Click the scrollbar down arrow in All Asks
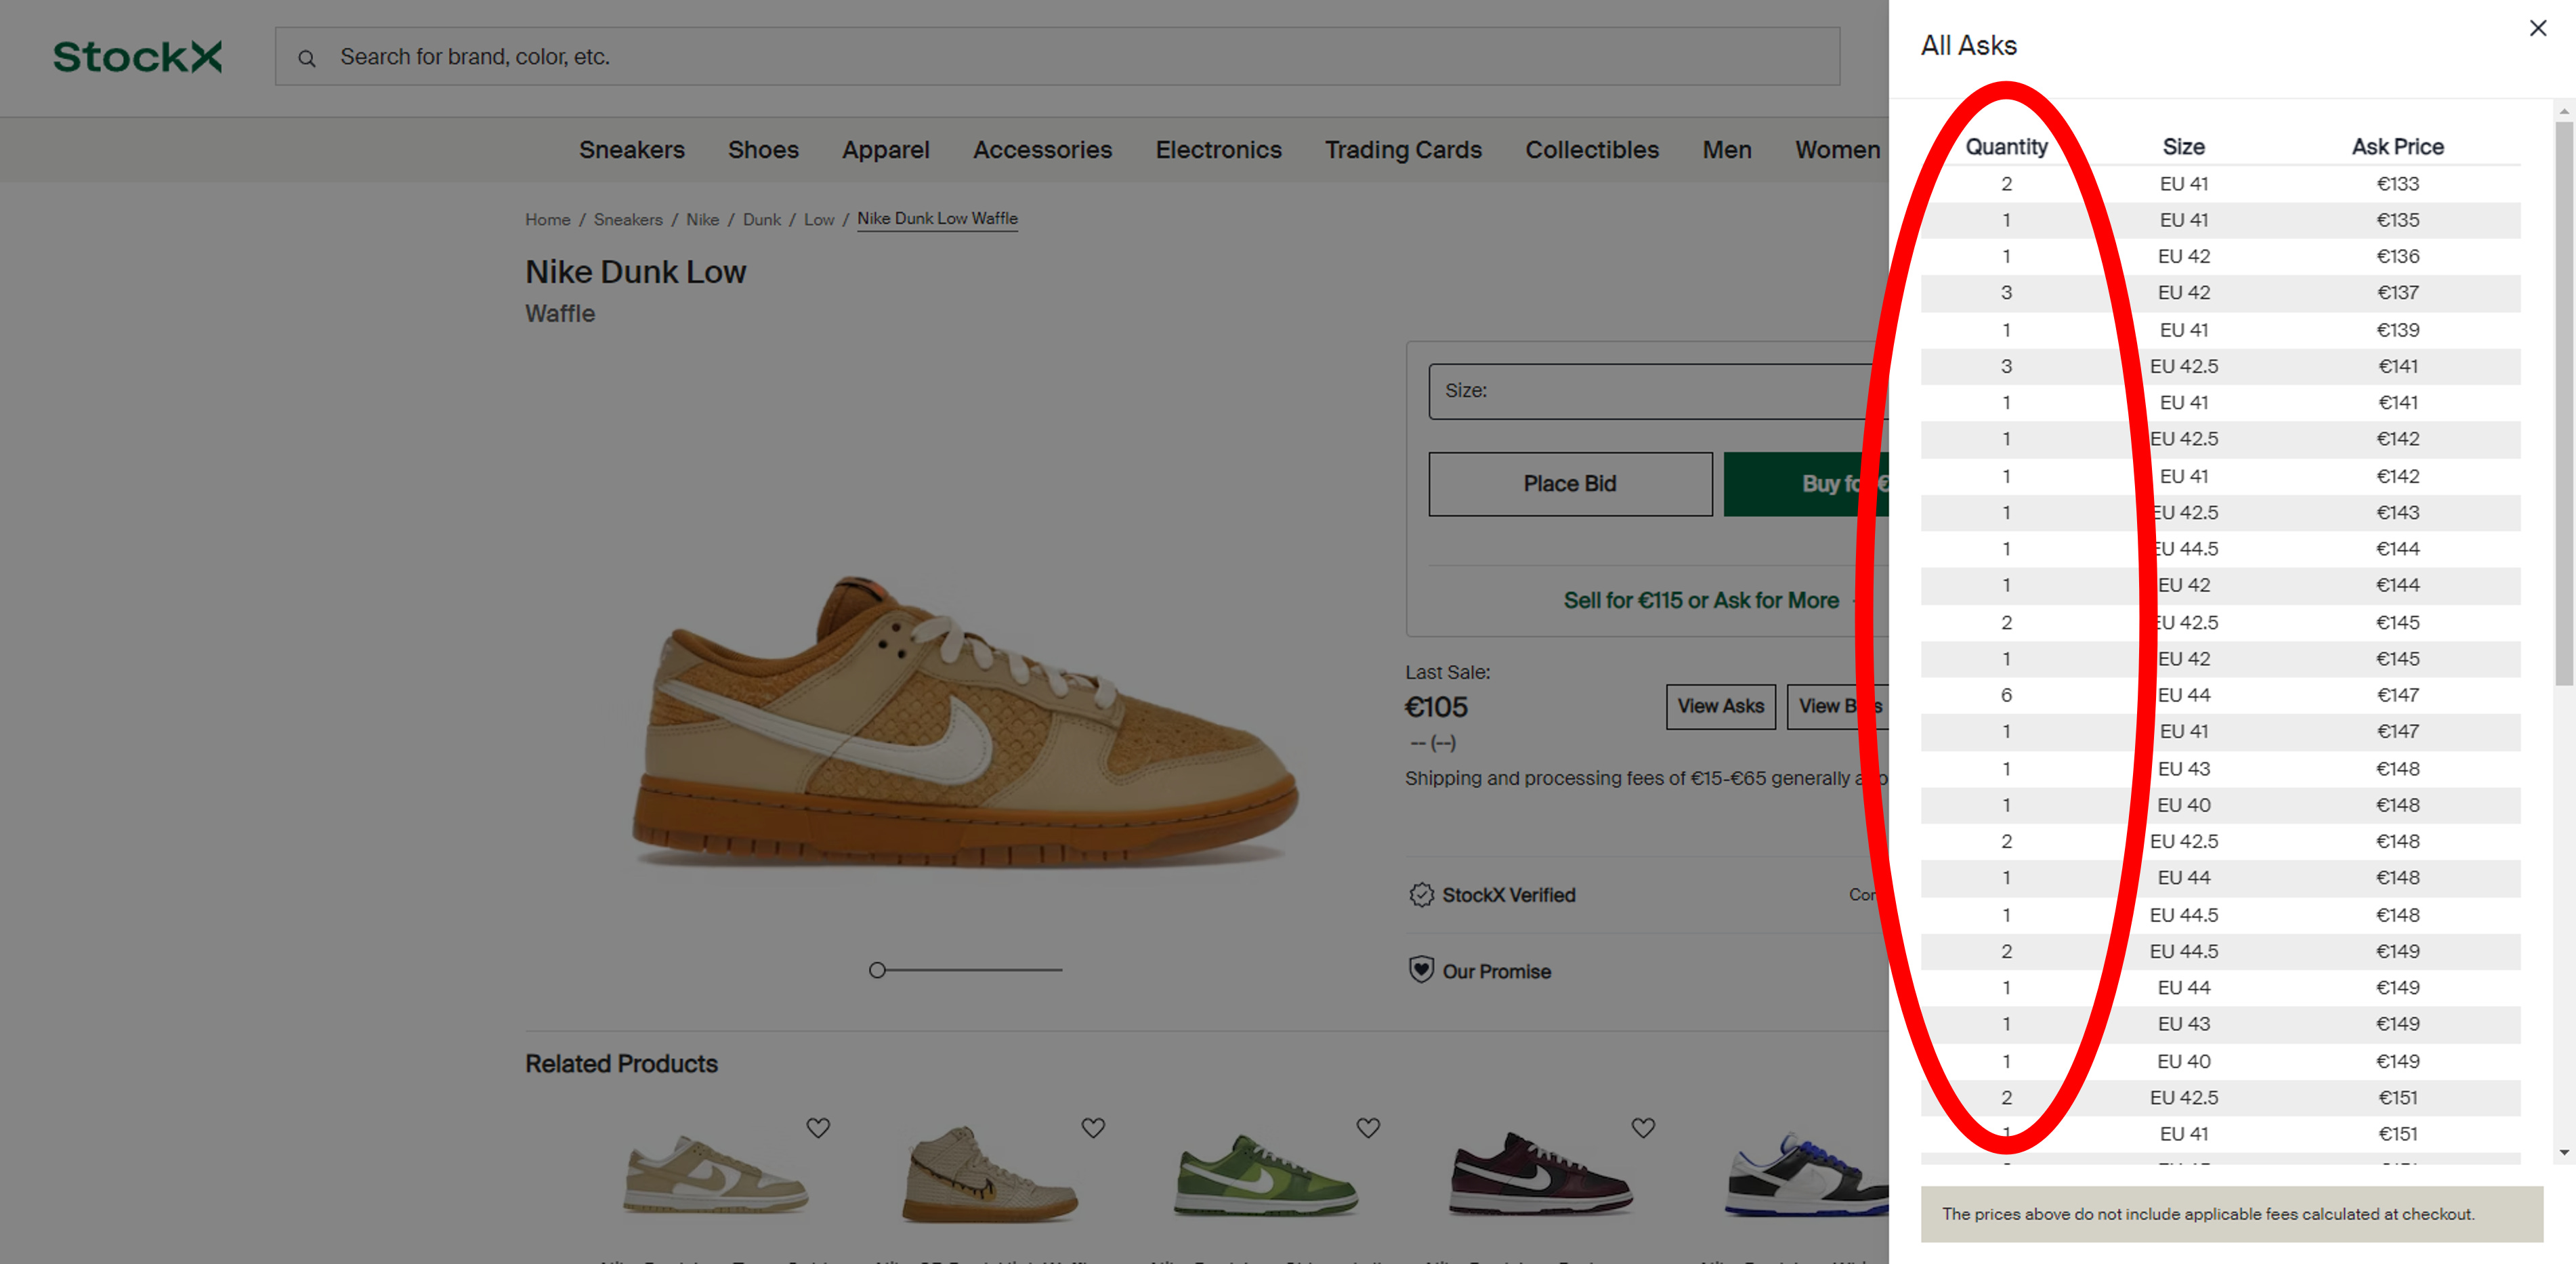 (2563, 1152)
